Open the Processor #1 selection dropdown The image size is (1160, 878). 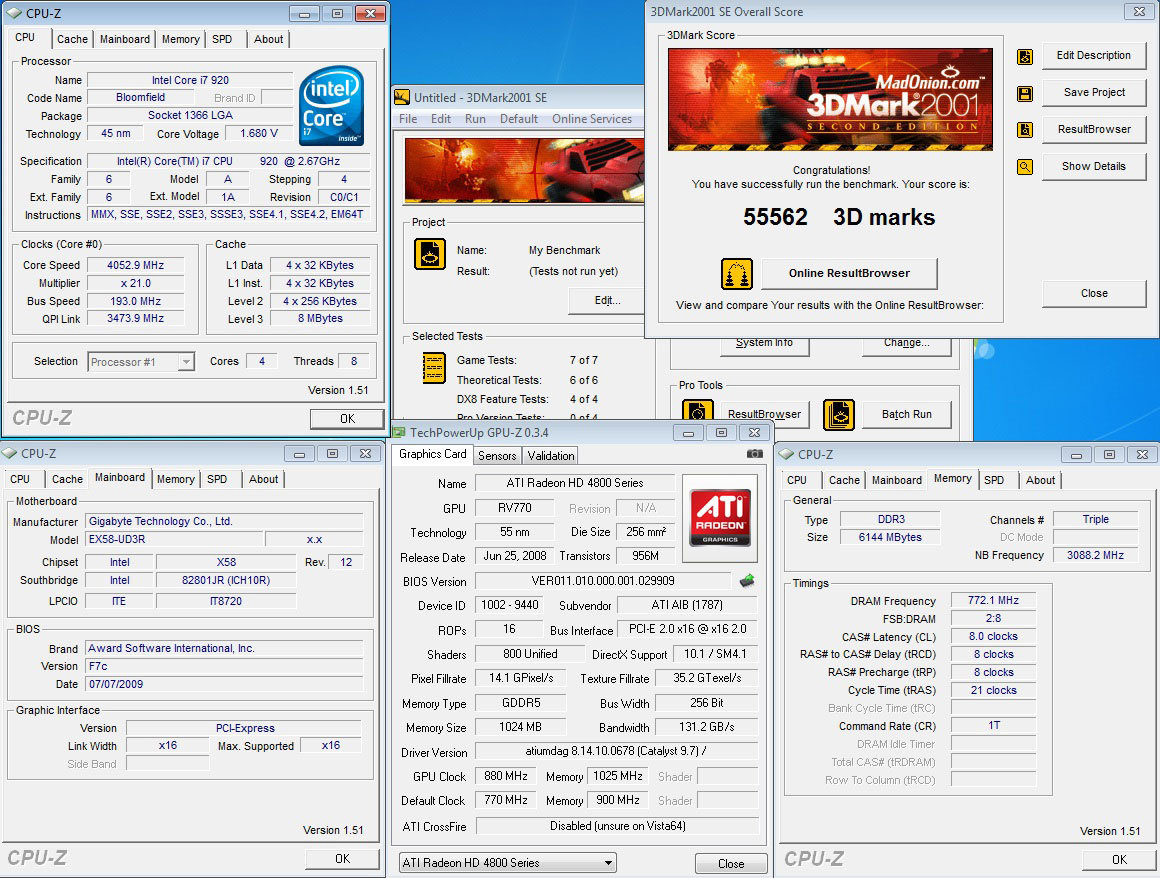[186, 362]
